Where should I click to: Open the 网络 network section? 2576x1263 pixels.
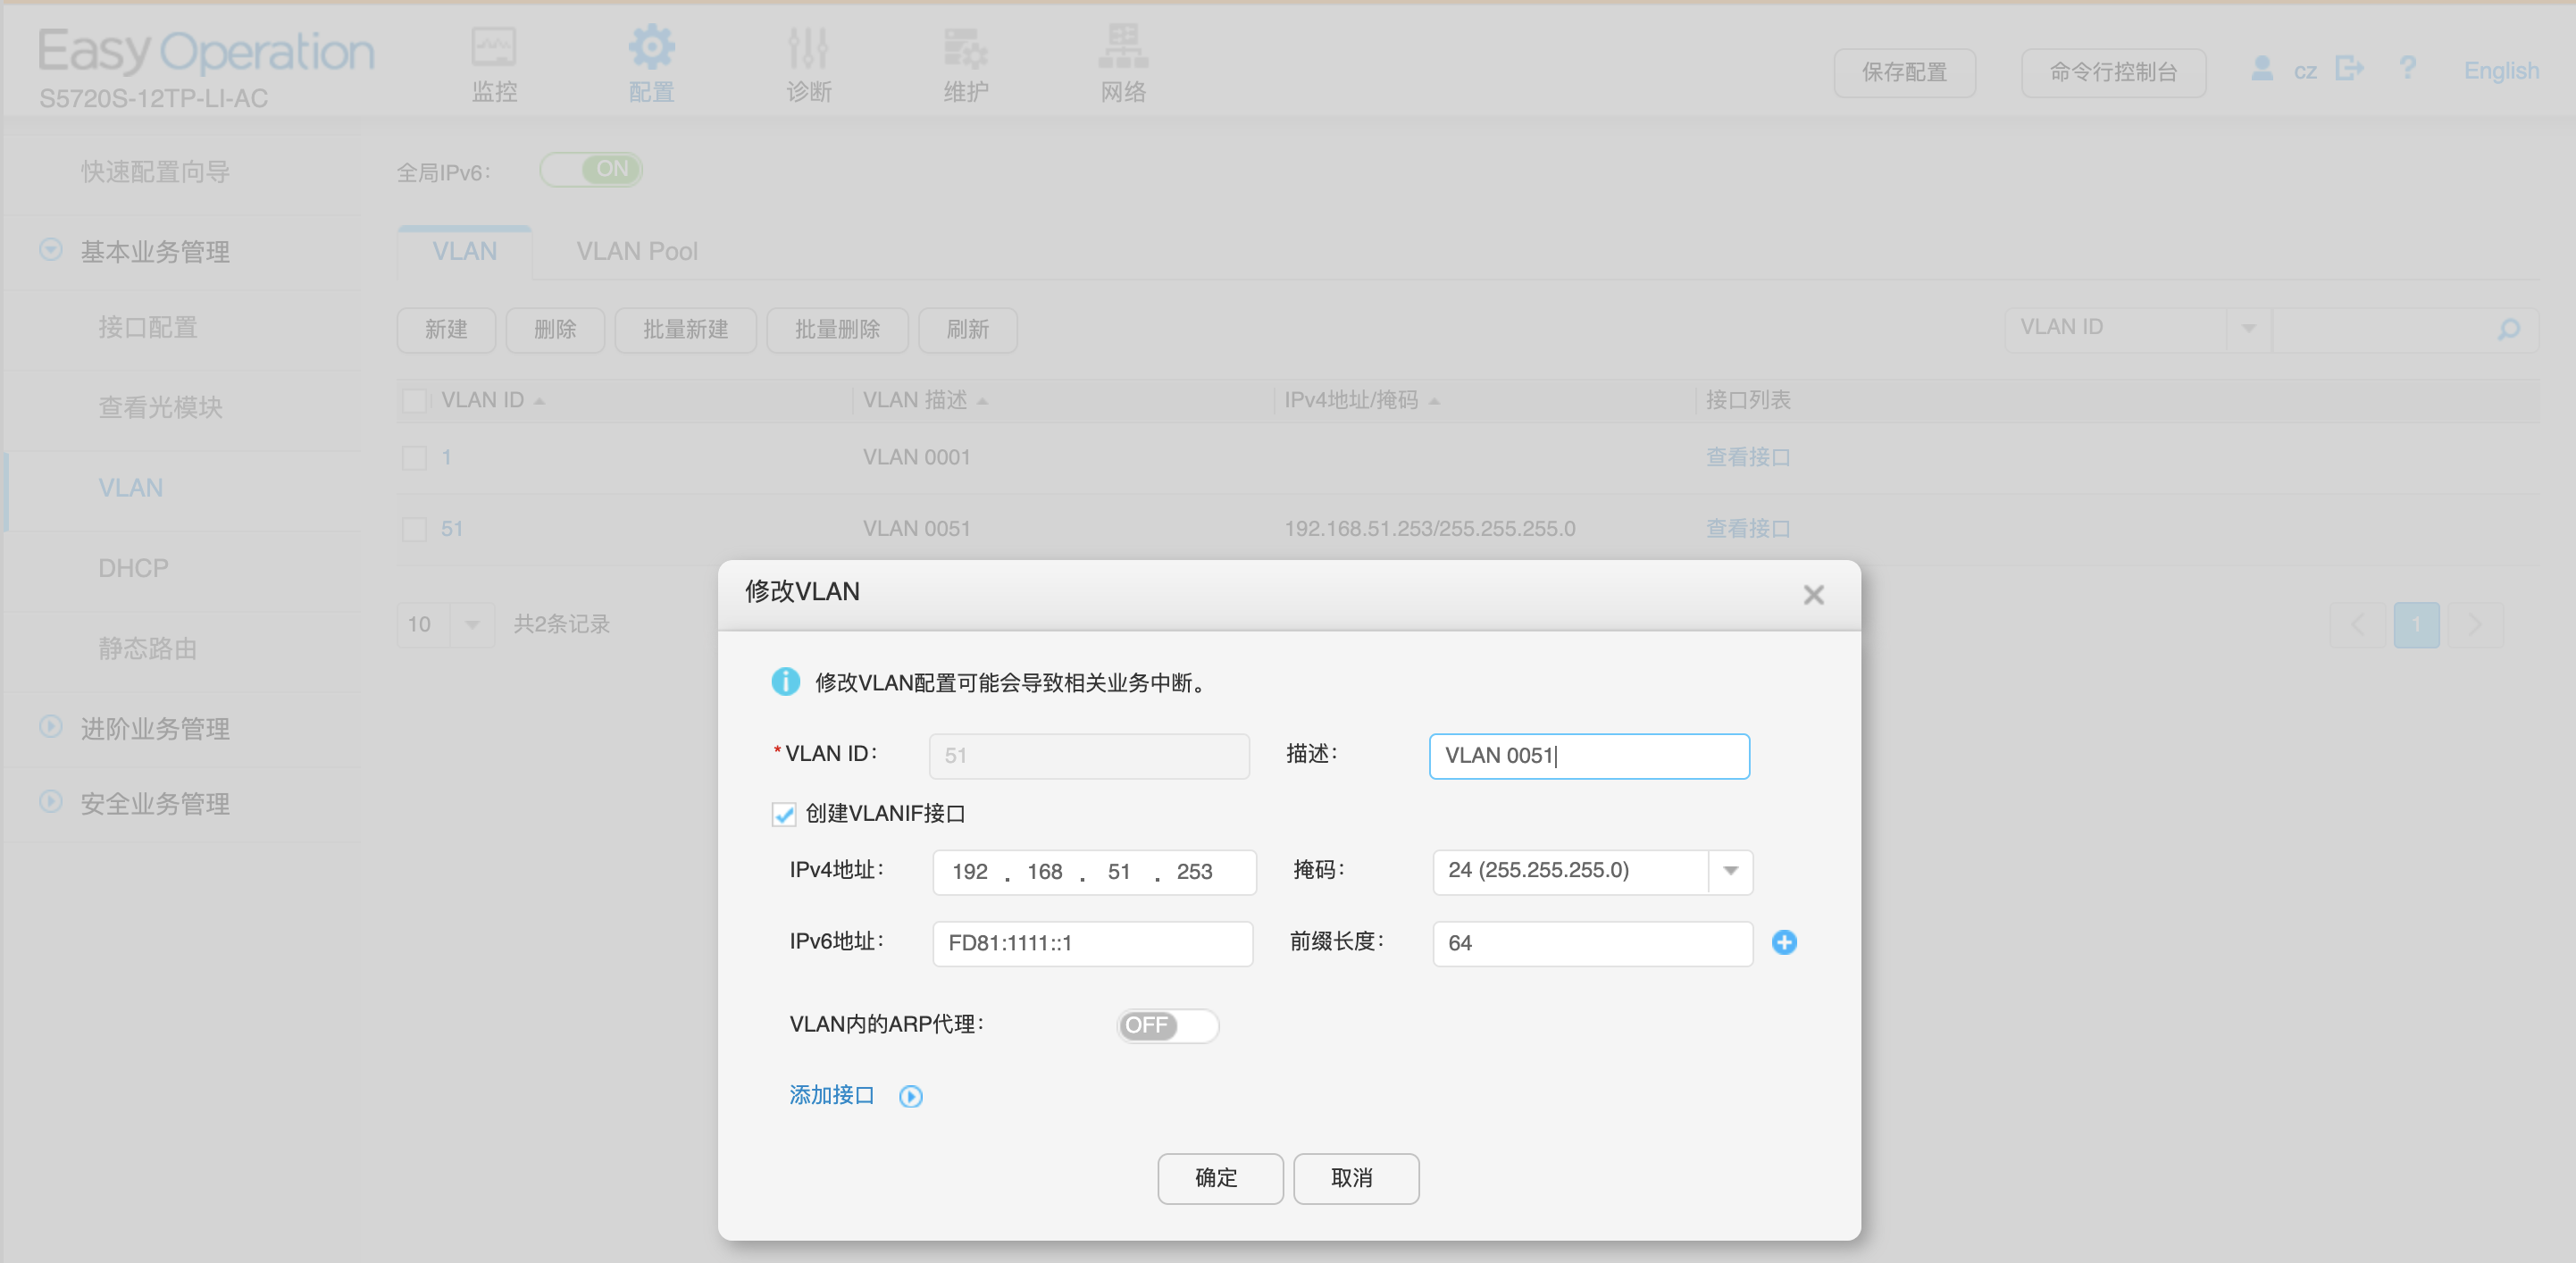click(1123, 65)
